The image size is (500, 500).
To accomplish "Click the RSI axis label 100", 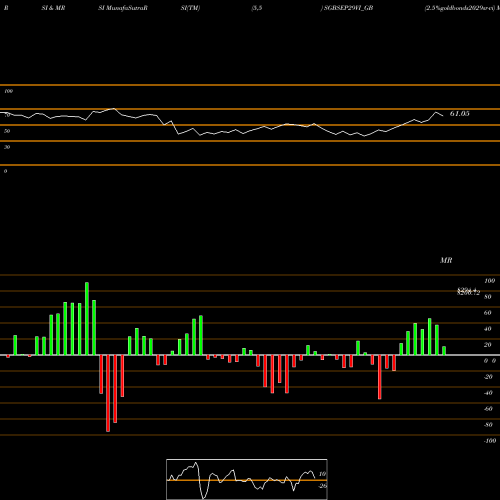I will pyautogui.click(x=9, y=91).
